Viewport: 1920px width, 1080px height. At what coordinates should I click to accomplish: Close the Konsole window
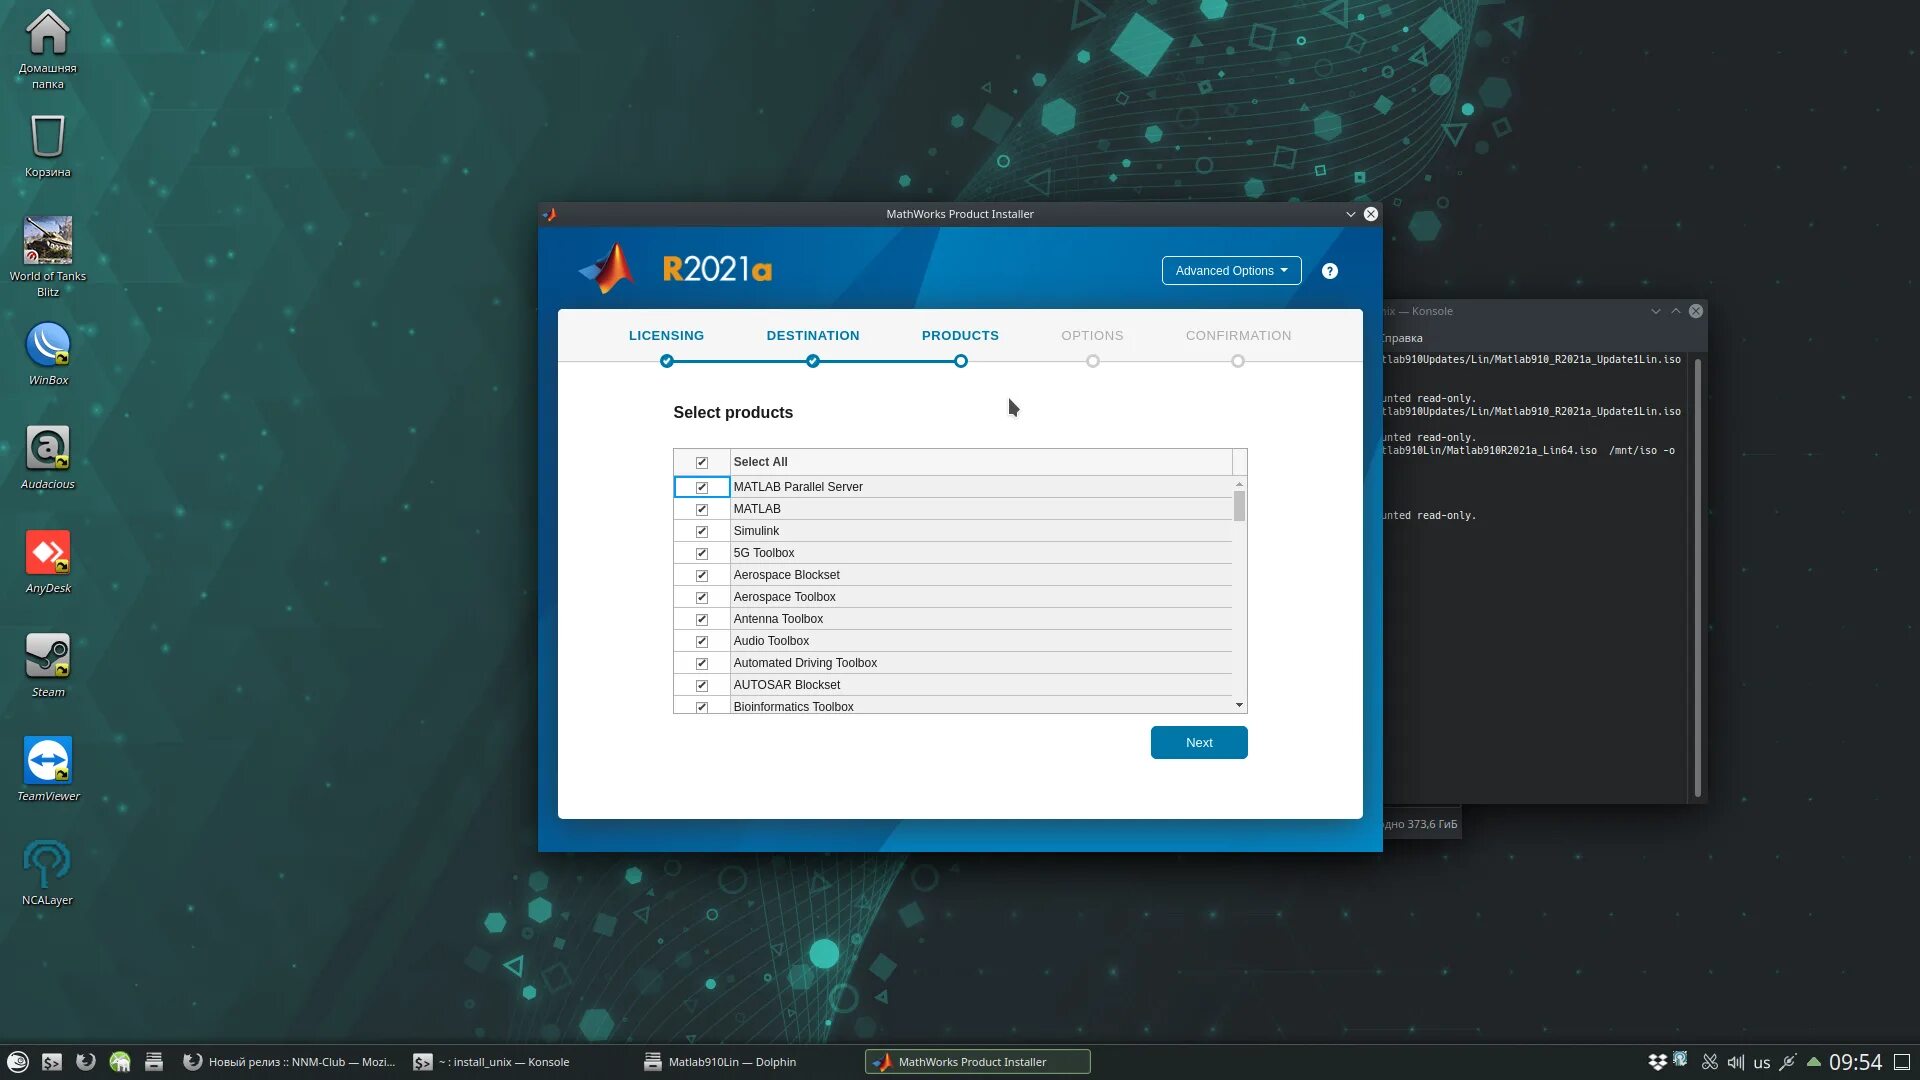[x=1696, y=311]
